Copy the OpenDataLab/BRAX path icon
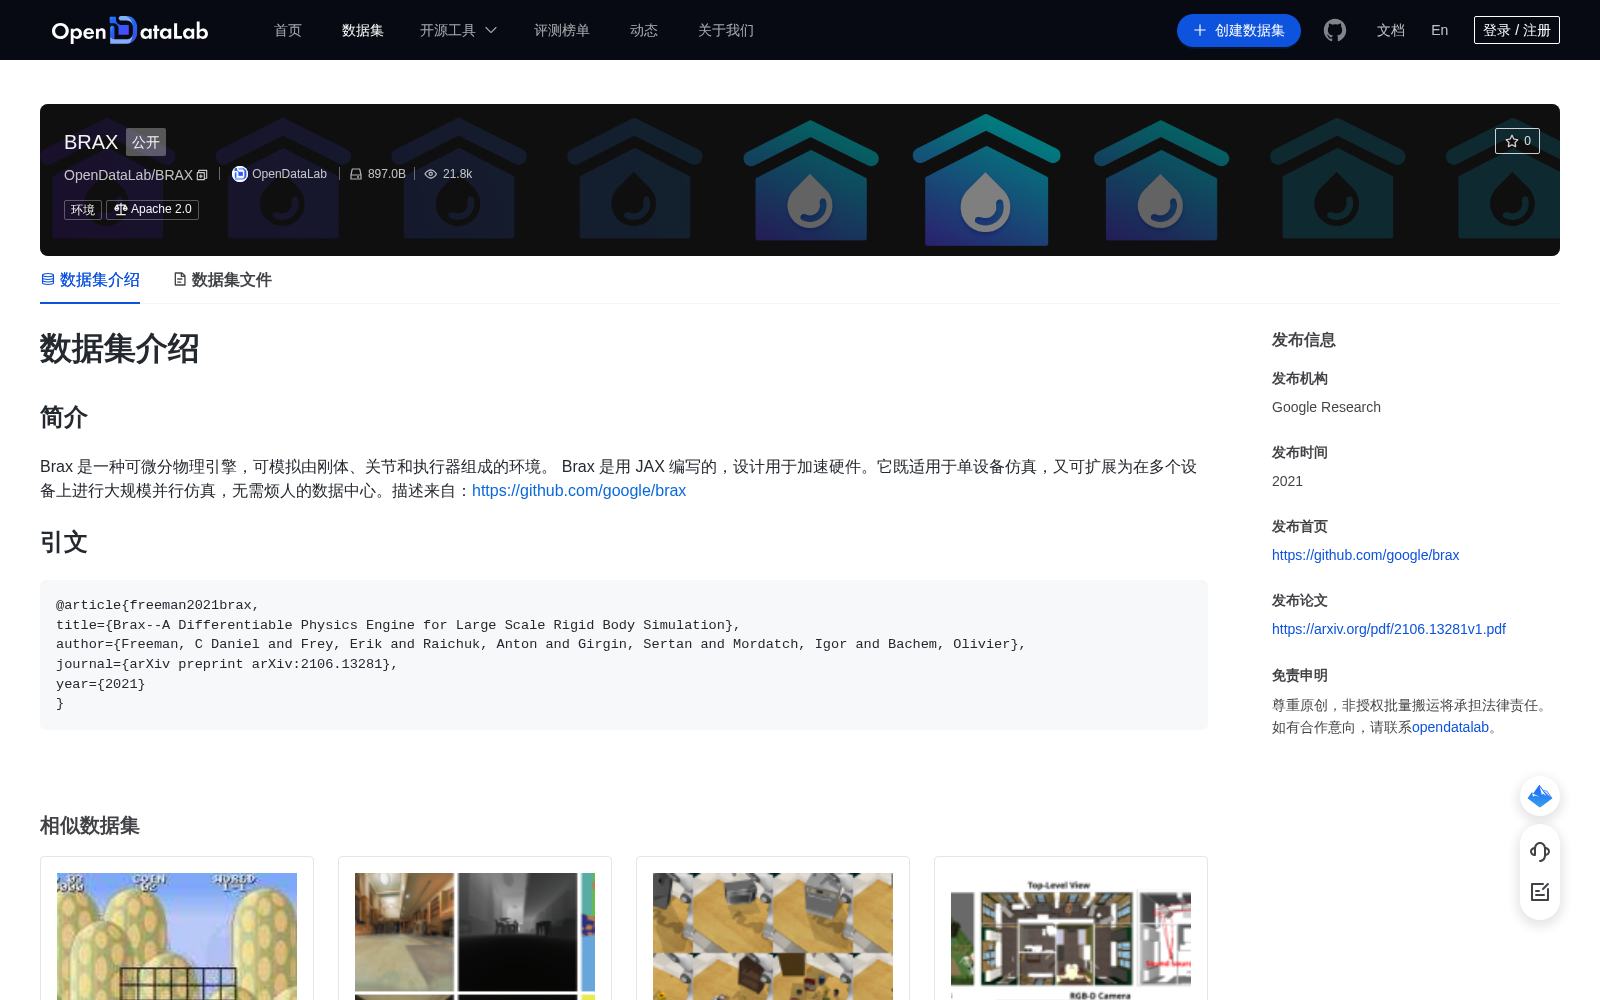Image resolution: width=1600 pixels, height=1000 pixels. 202,175
